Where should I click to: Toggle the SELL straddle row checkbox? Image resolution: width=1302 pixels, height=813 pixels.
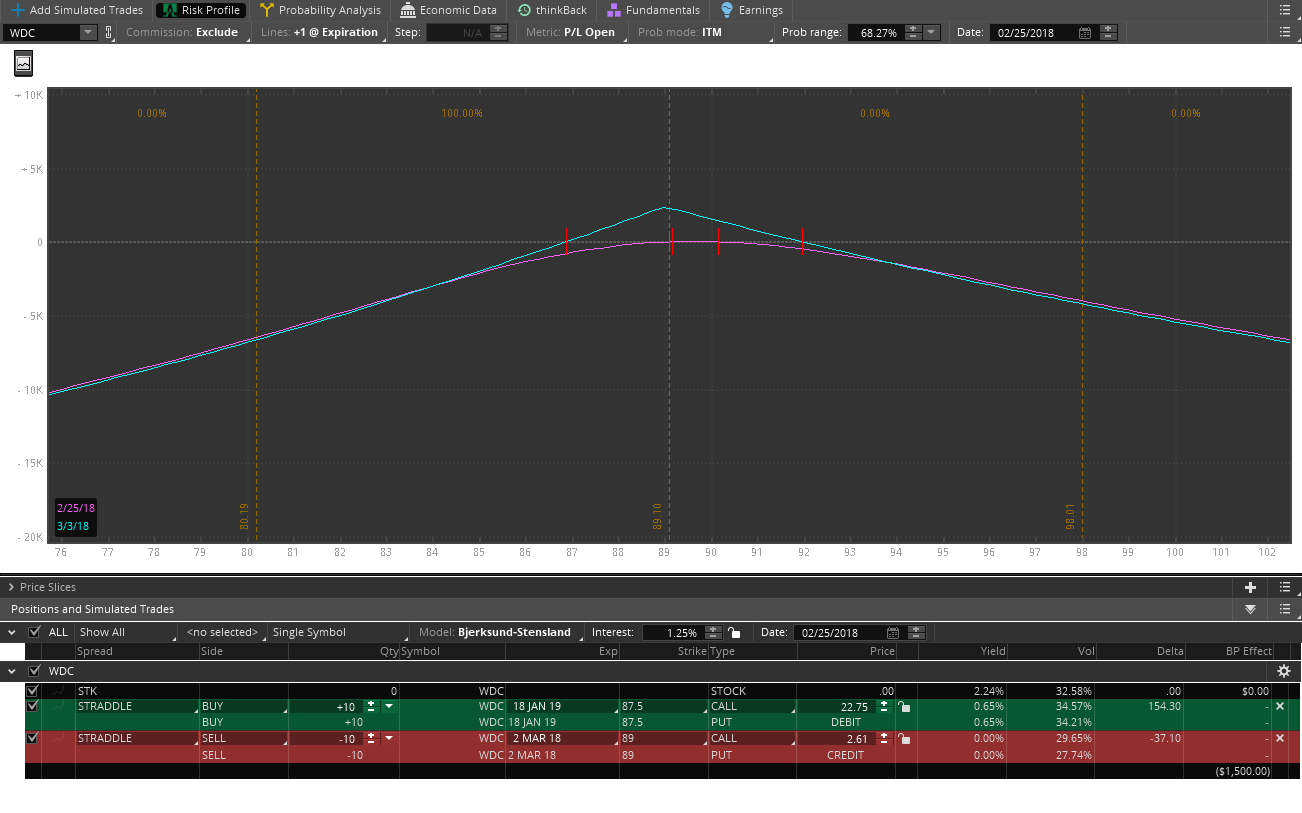[32, 738]
